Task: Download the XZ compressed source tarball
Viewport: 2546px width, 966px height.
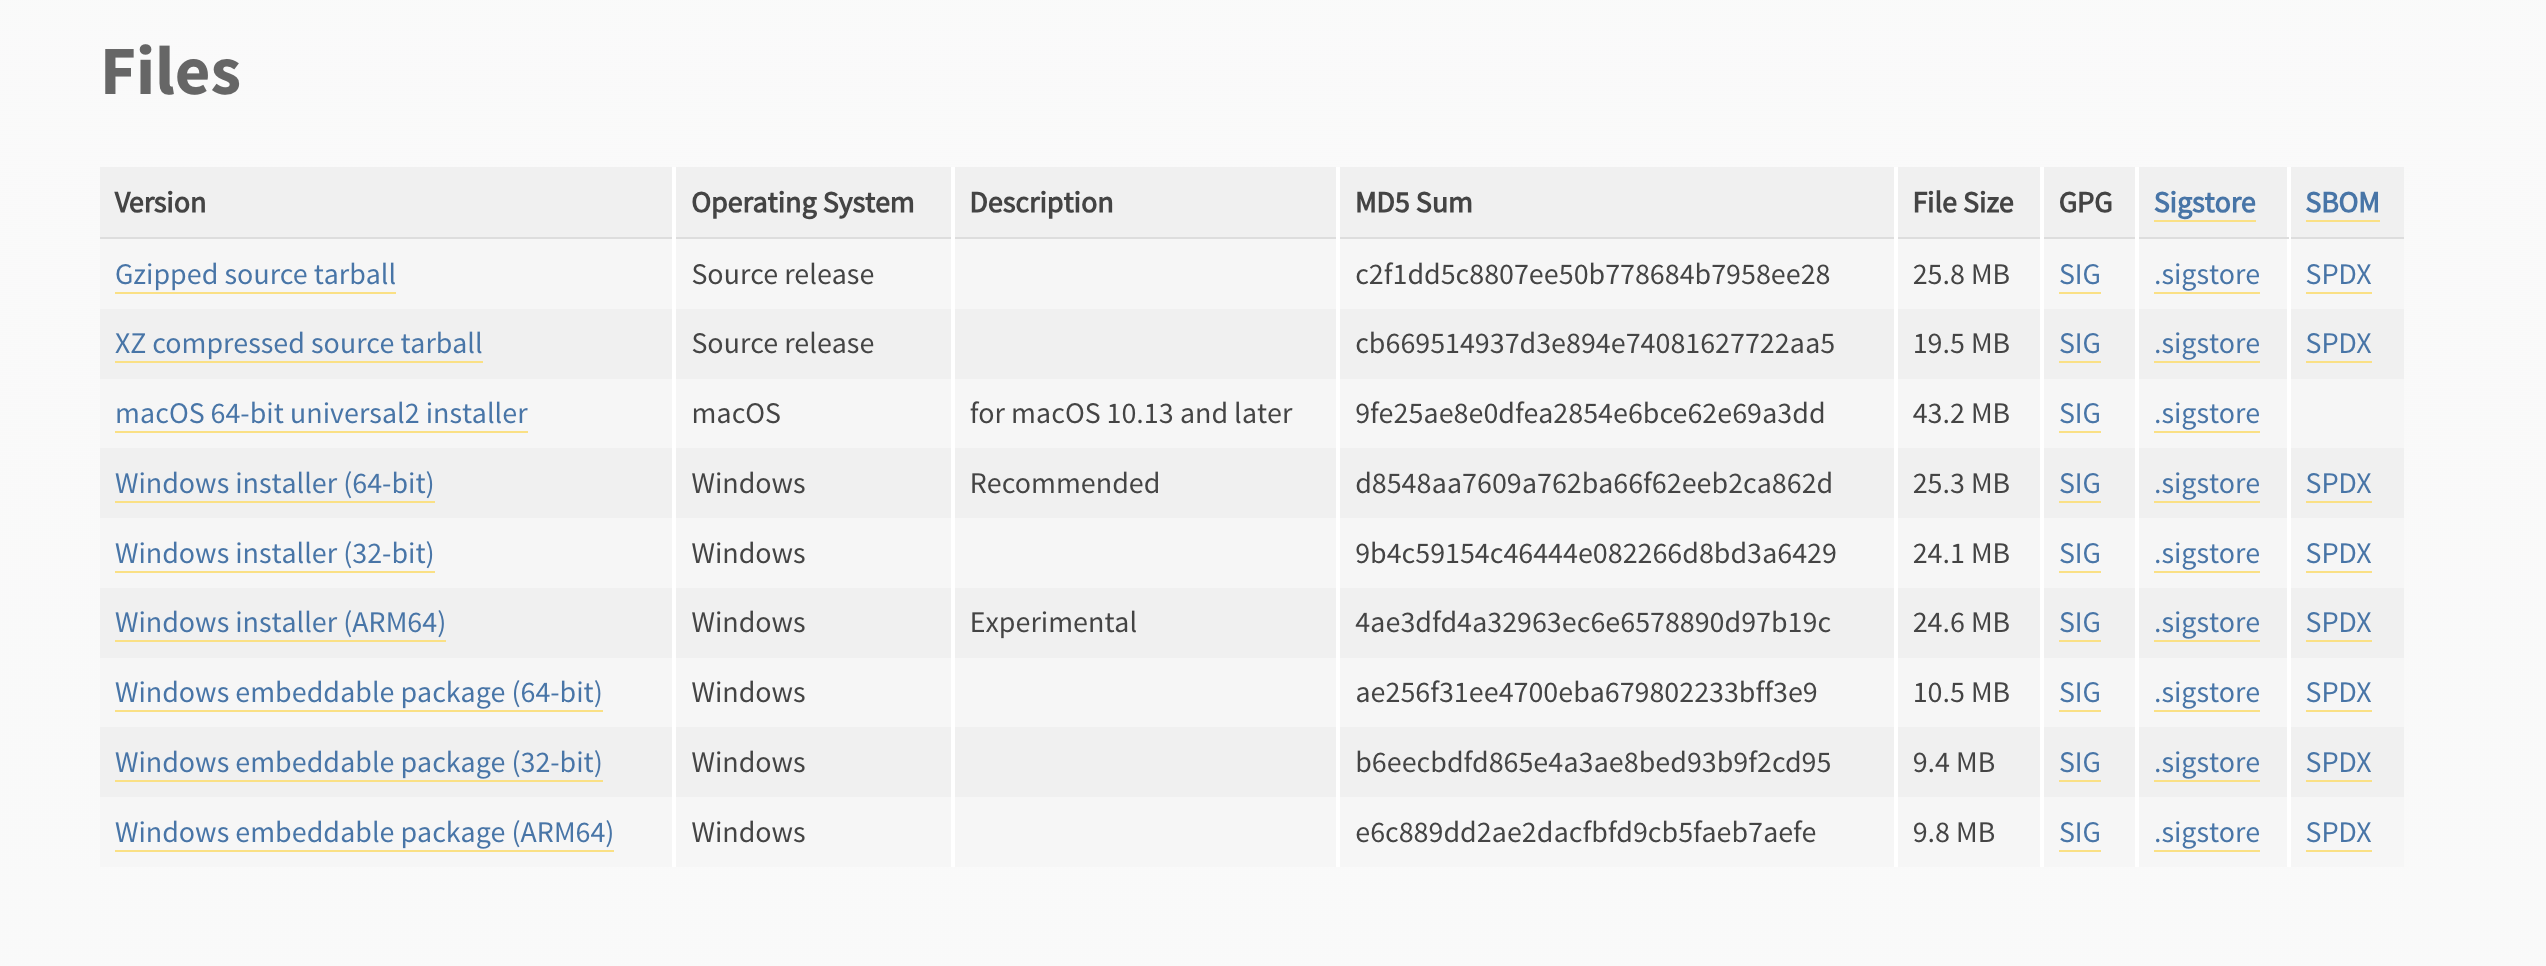Action: (x=298, y=343)
